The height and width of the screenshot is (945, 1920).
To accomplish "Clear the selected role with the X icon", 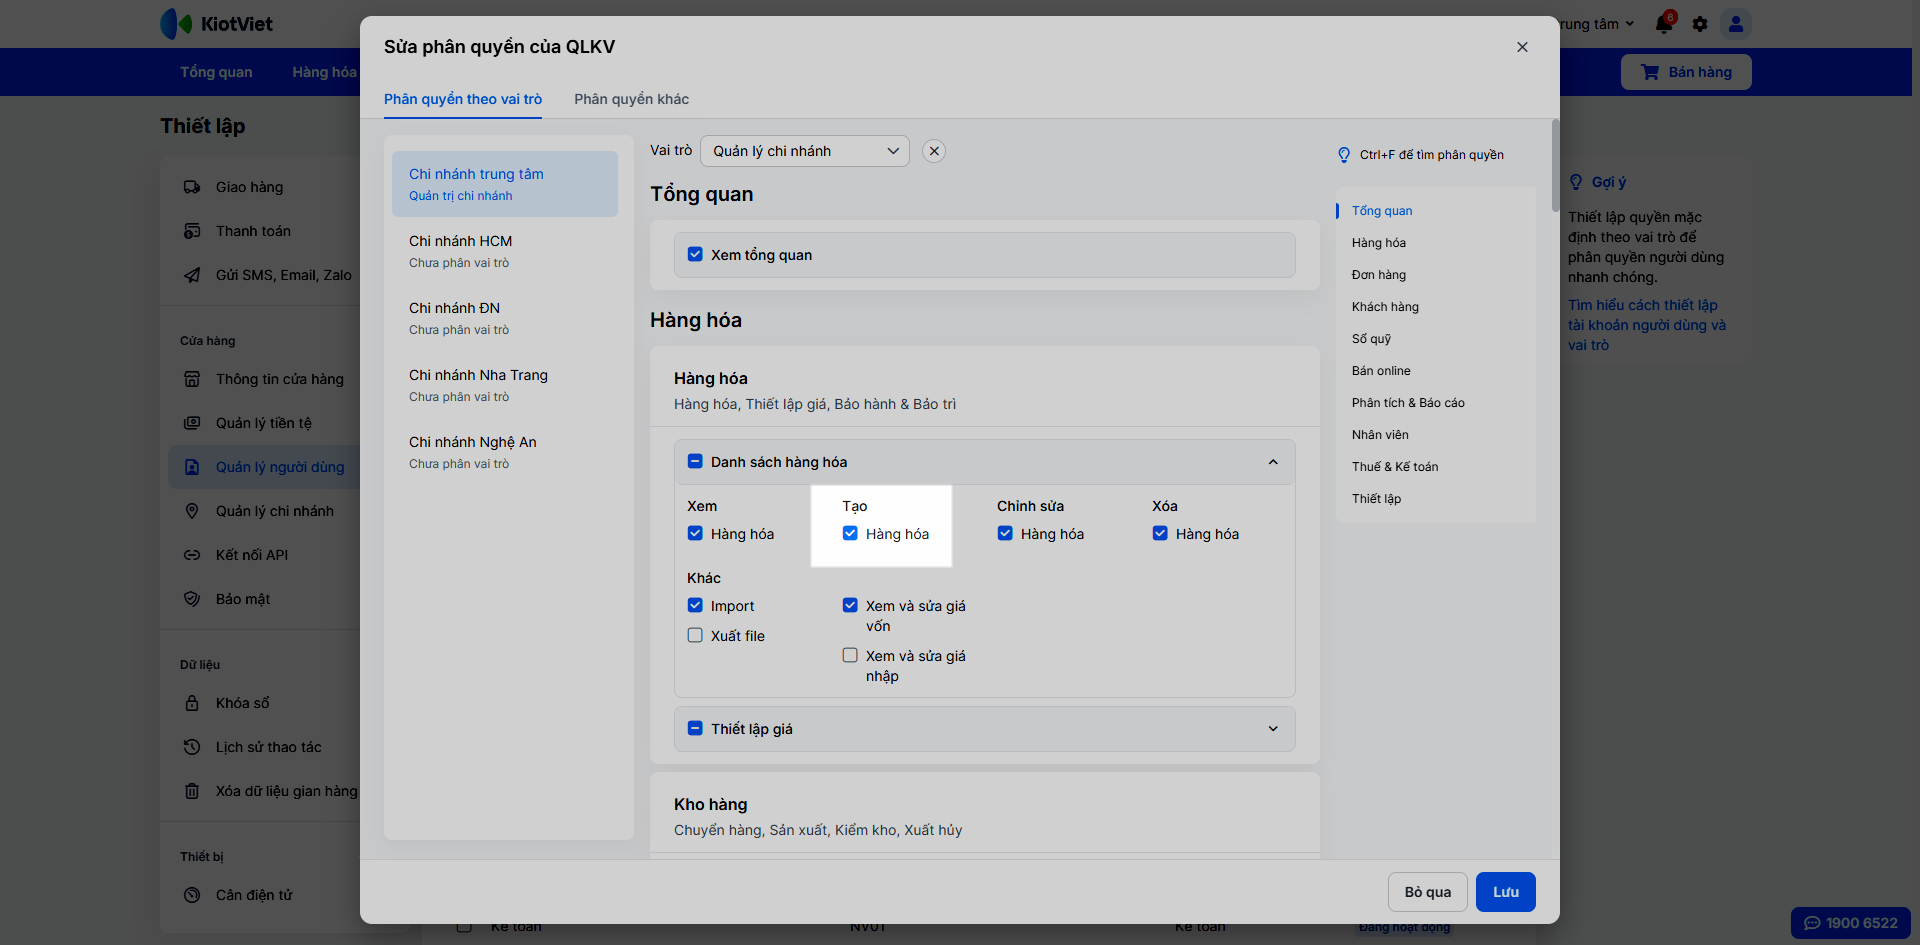I will click(934, 151).
